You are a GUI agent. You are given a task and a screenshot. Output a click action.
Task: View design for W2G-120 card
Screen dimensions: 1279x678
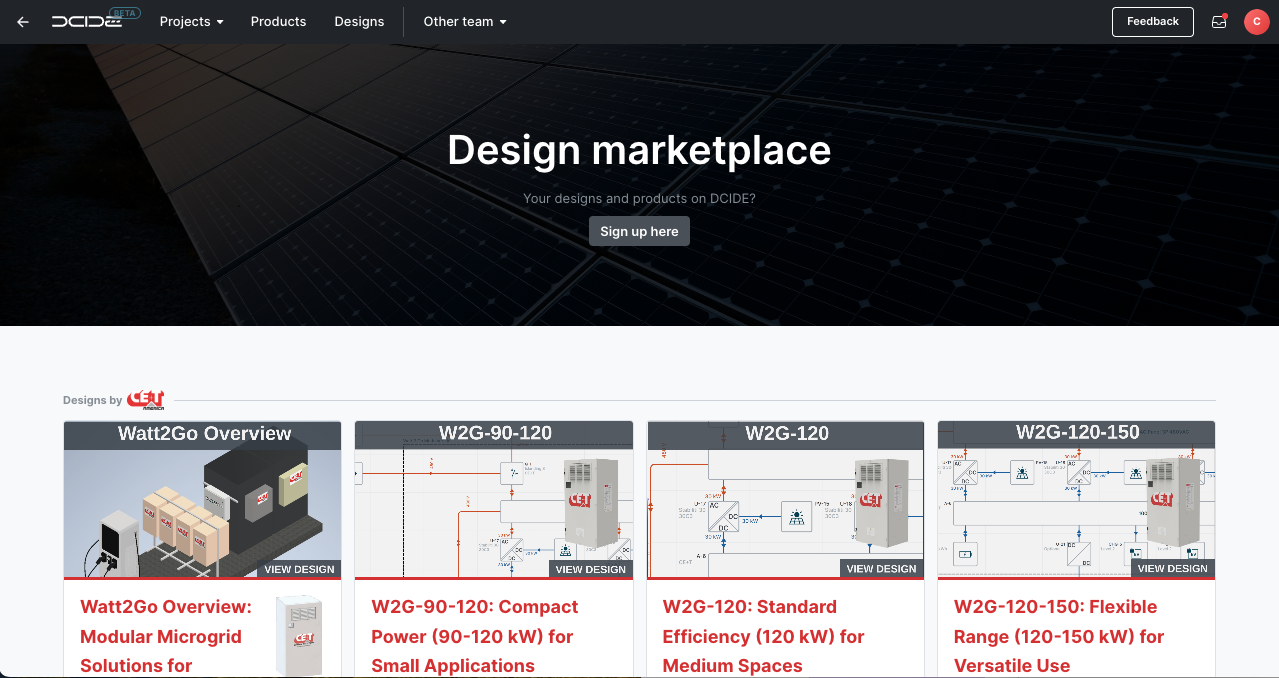tap(881, 569)
